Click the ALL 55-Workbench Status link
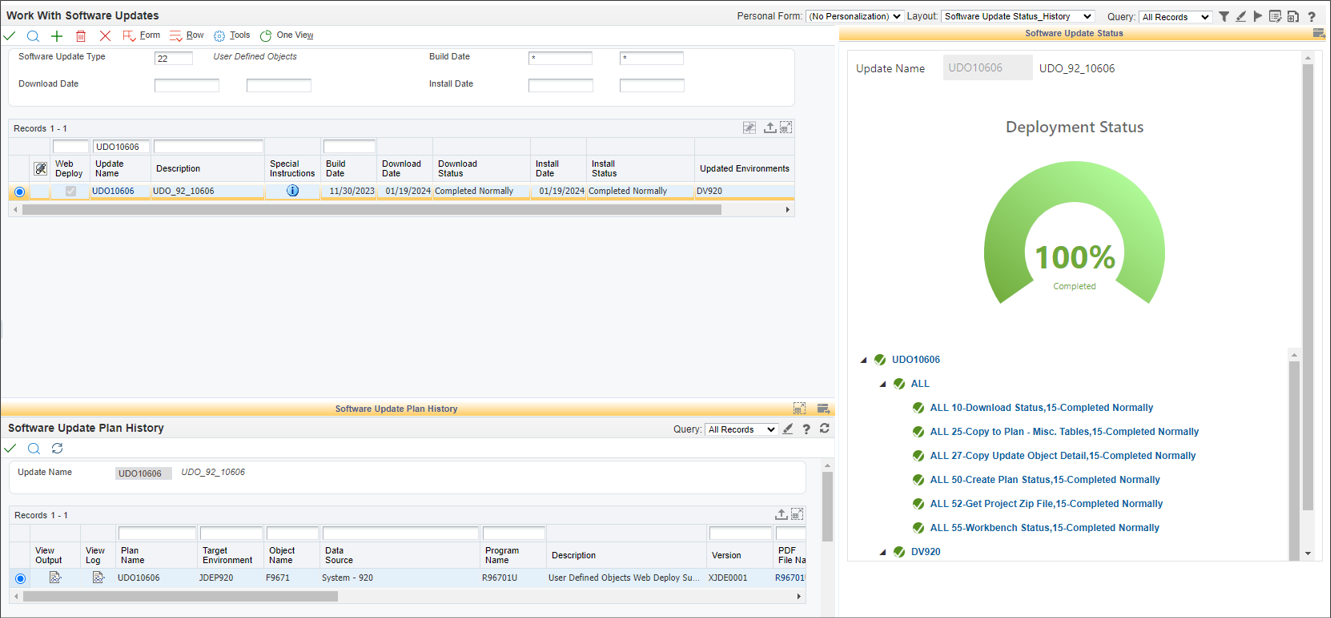The image size is (1331, 618). pos(1045,528)
